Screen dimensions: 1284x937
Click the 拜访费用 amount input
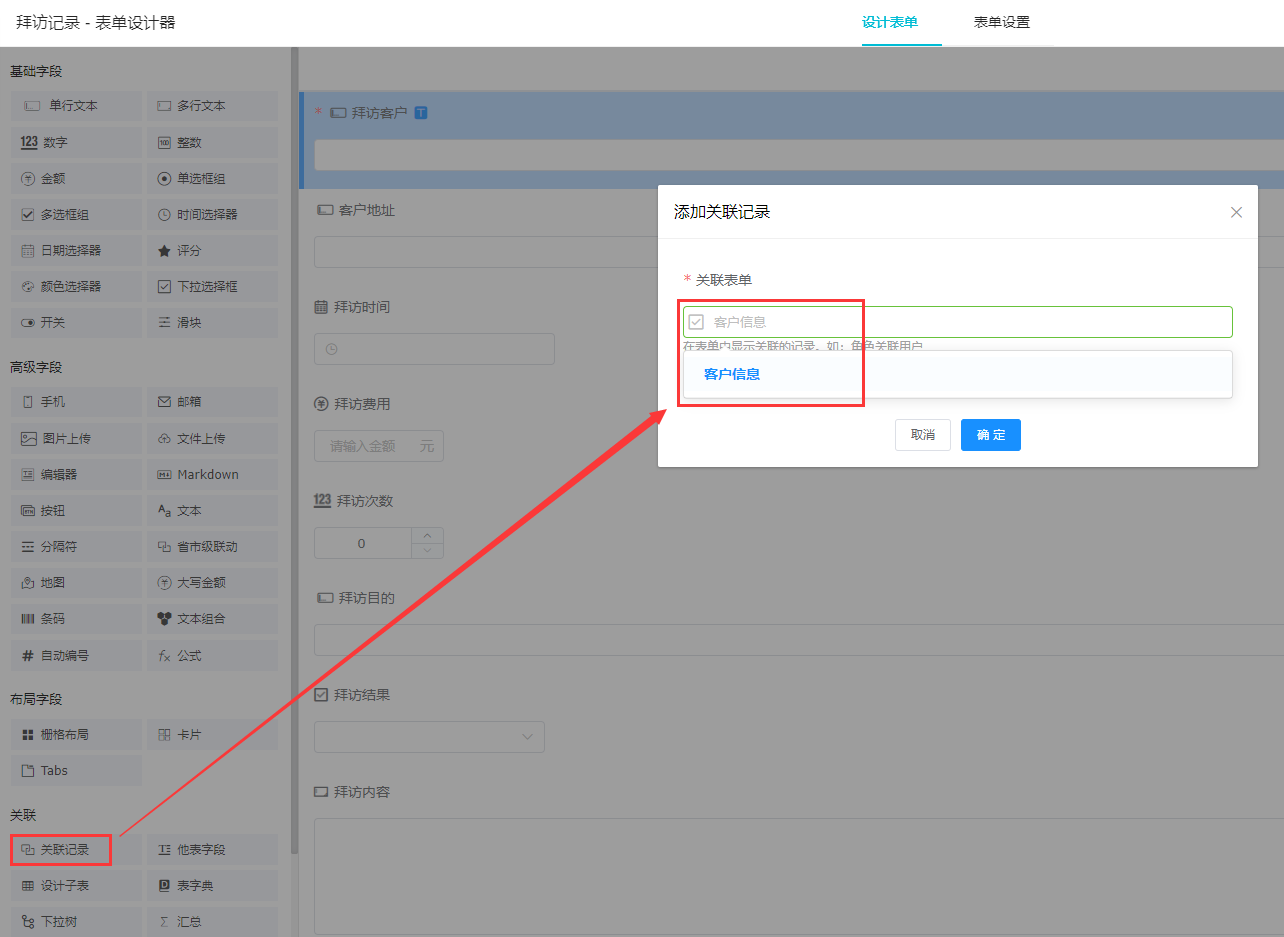(x=379, y=446)
